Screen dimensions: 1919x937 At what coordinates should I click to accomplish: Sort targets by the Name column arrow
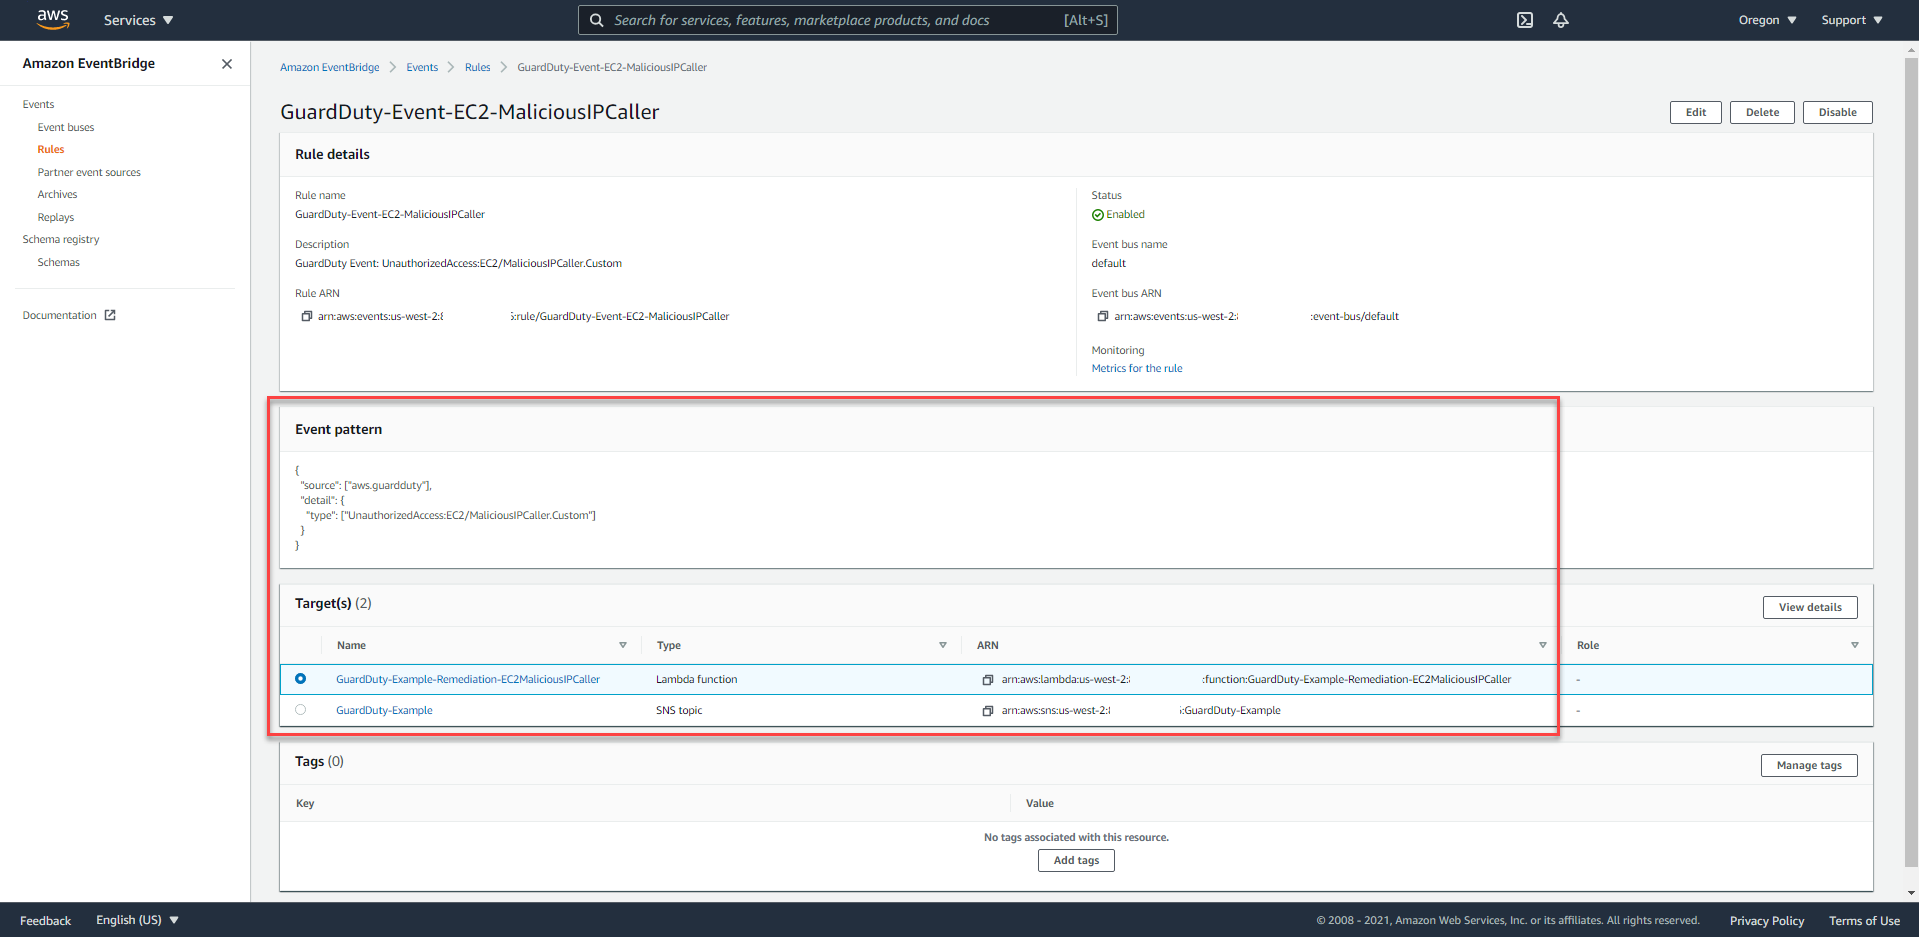coord(623,645)
